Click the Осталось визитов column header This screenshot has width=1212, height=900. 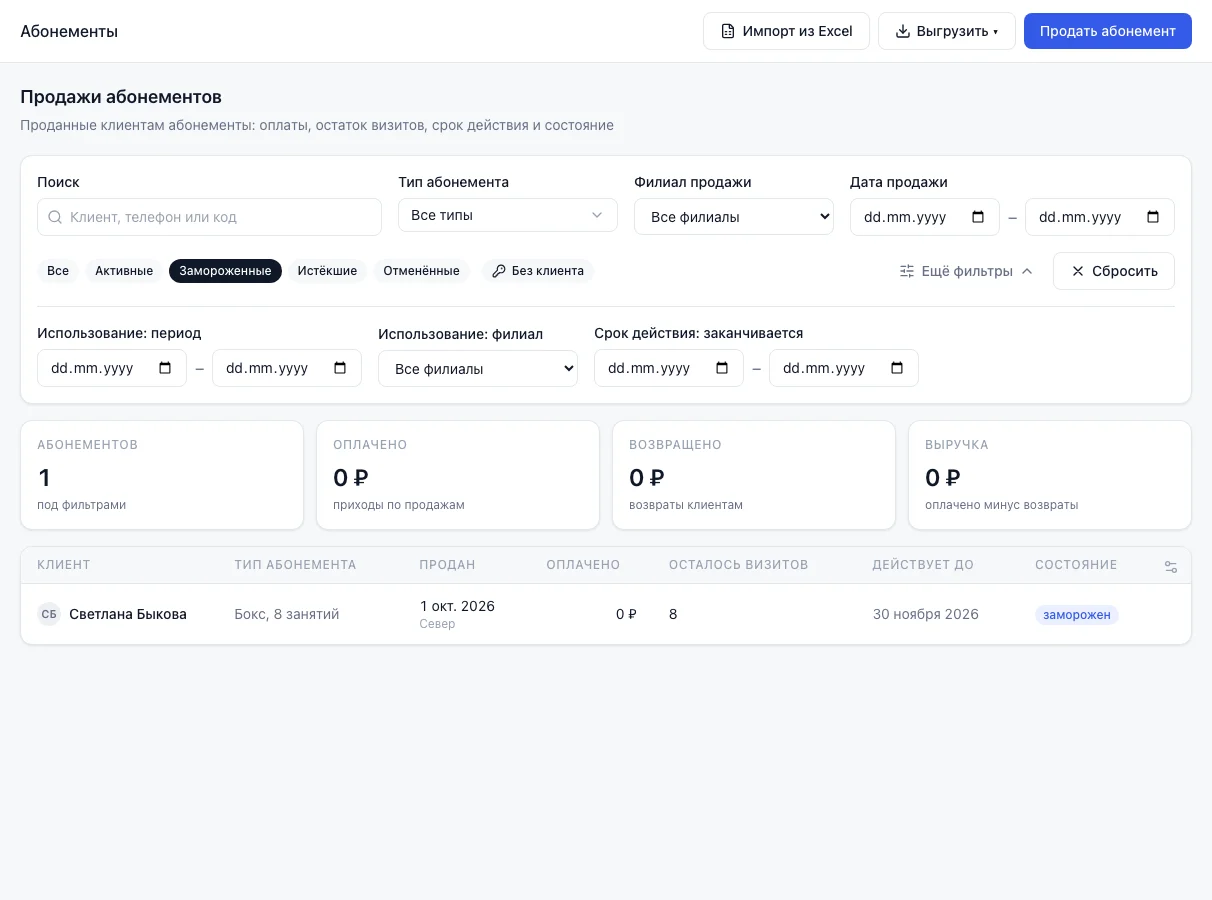[739, 565]
